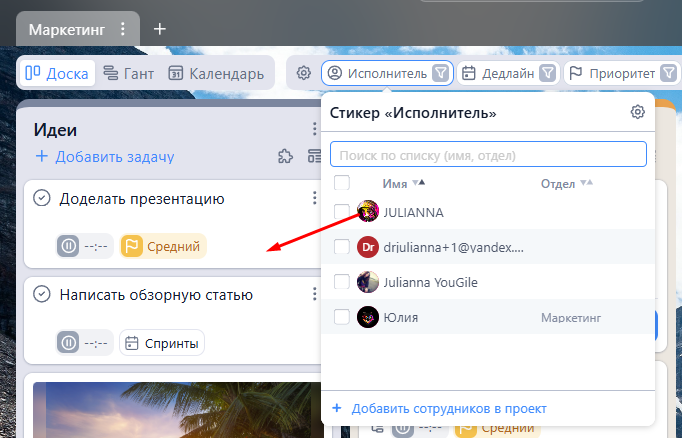Open the Доделать презентацию task
The width and height of the screenshot is (682, 438).
(142, 199)
